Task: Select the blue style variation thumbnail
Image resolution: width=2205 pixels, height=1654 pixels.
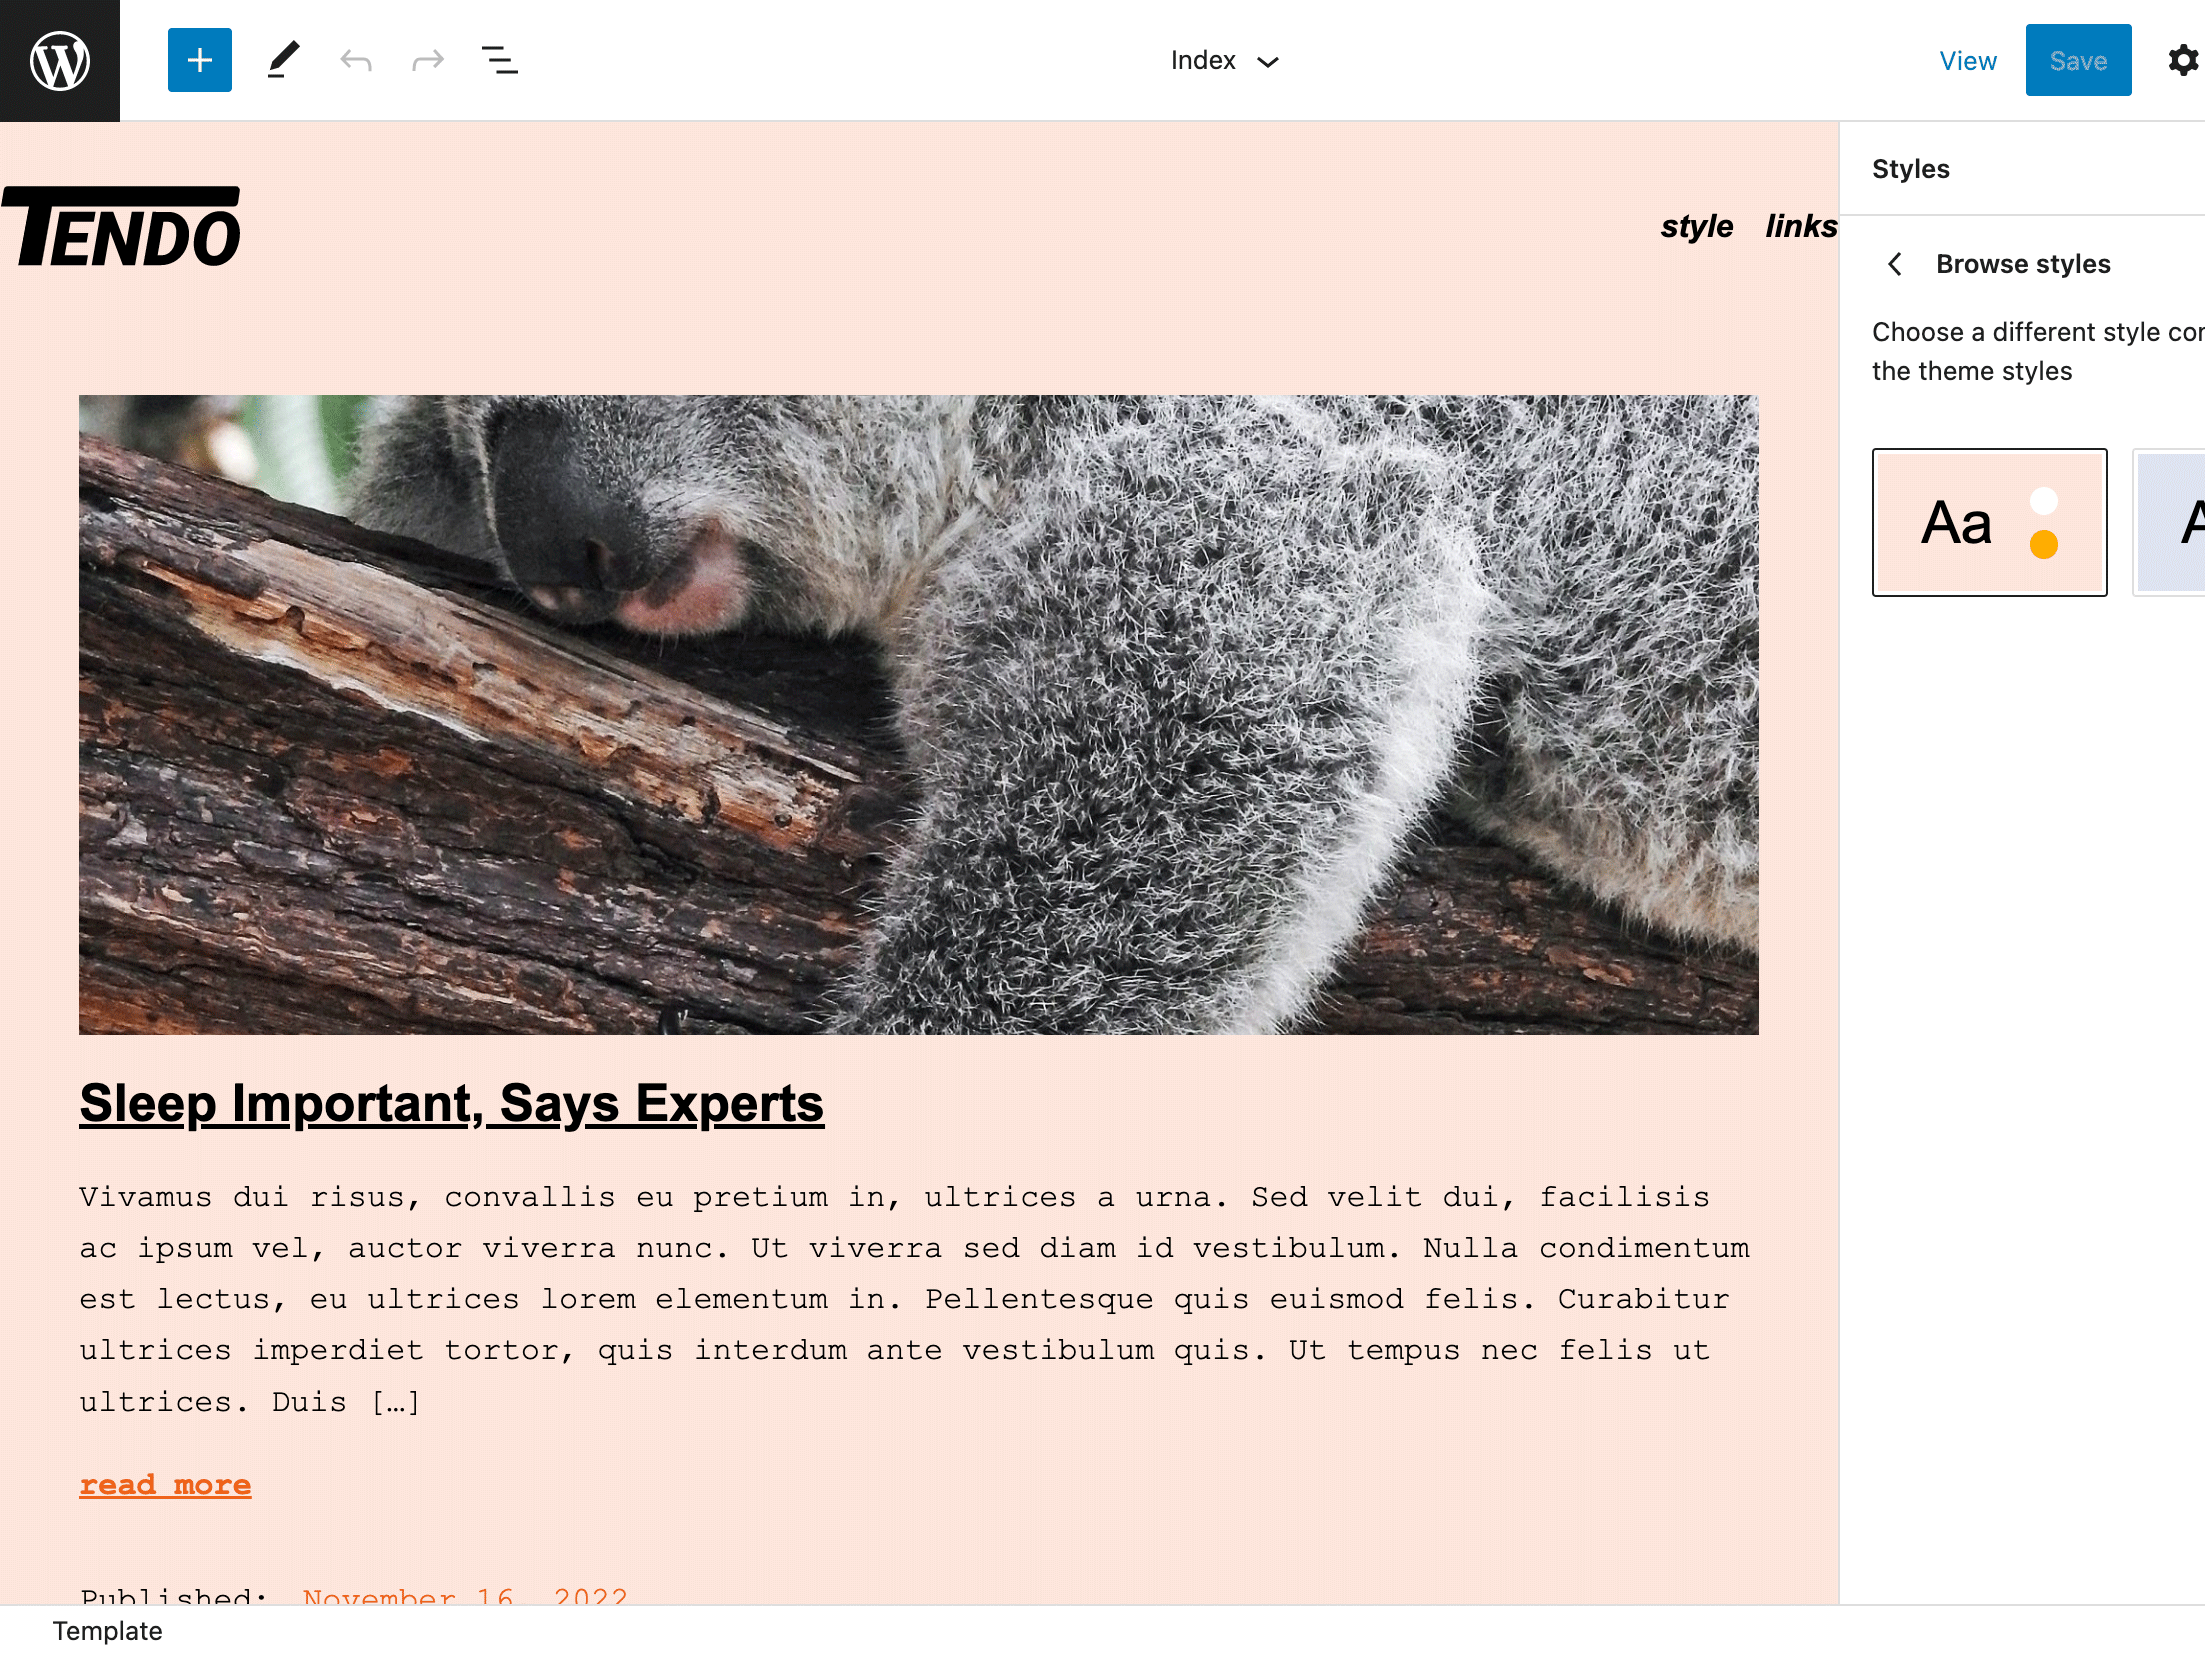Action: point(2170,522)
